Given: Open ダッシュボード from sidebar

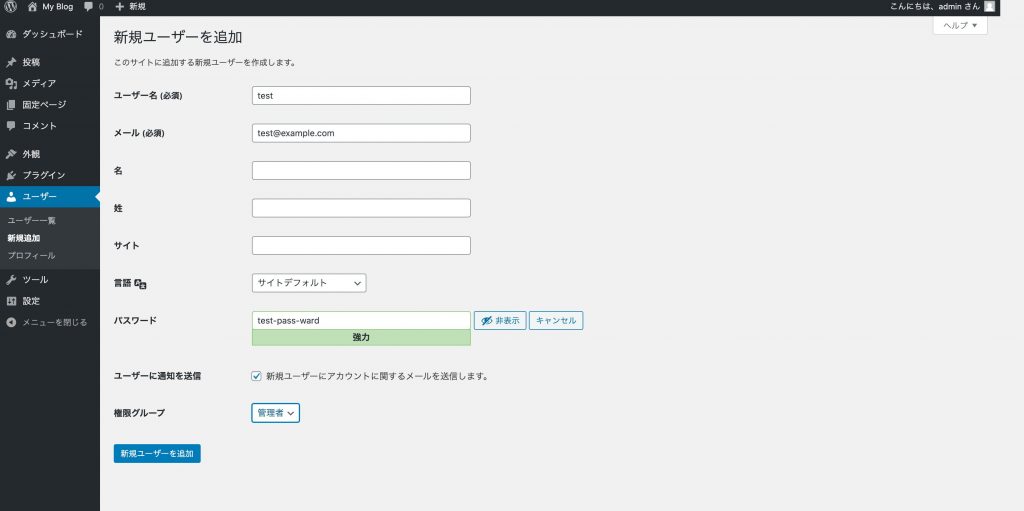Looking at the screenshot, I should click(x=50, y=34).
